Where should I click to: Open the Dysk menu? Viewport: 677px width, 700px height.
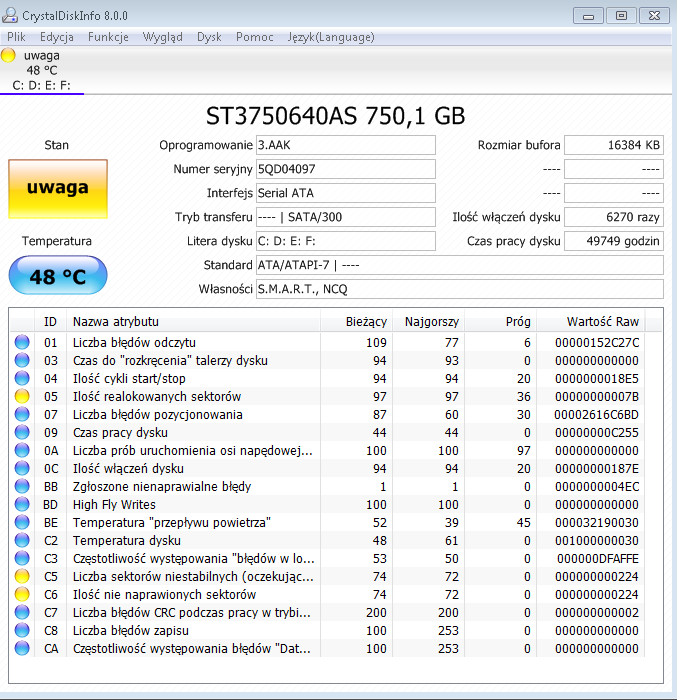(x=209, y=37)
